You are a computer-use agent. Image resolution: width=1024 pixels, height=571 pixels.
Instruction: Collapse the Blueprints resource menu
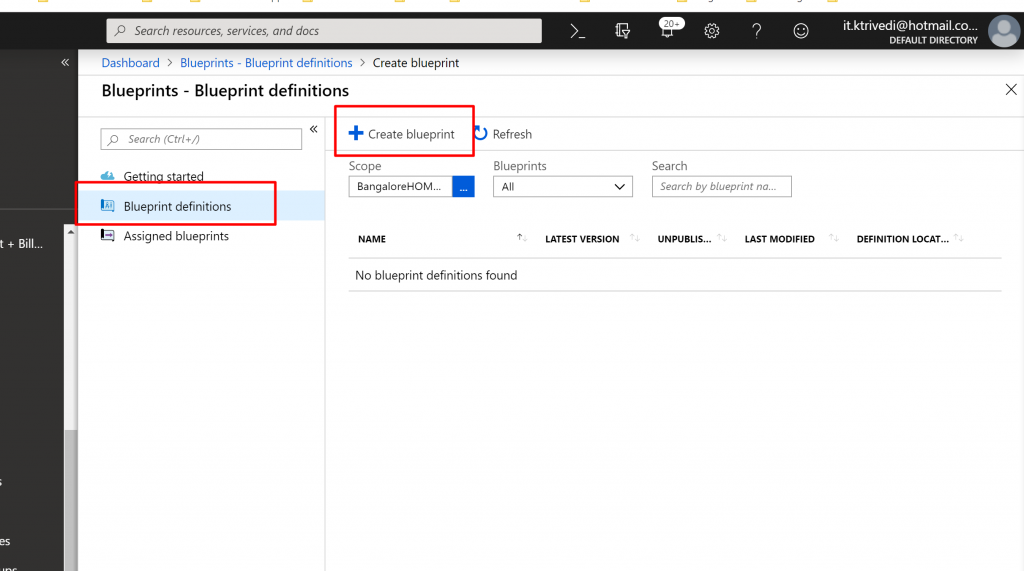click(x=313, y=129)
